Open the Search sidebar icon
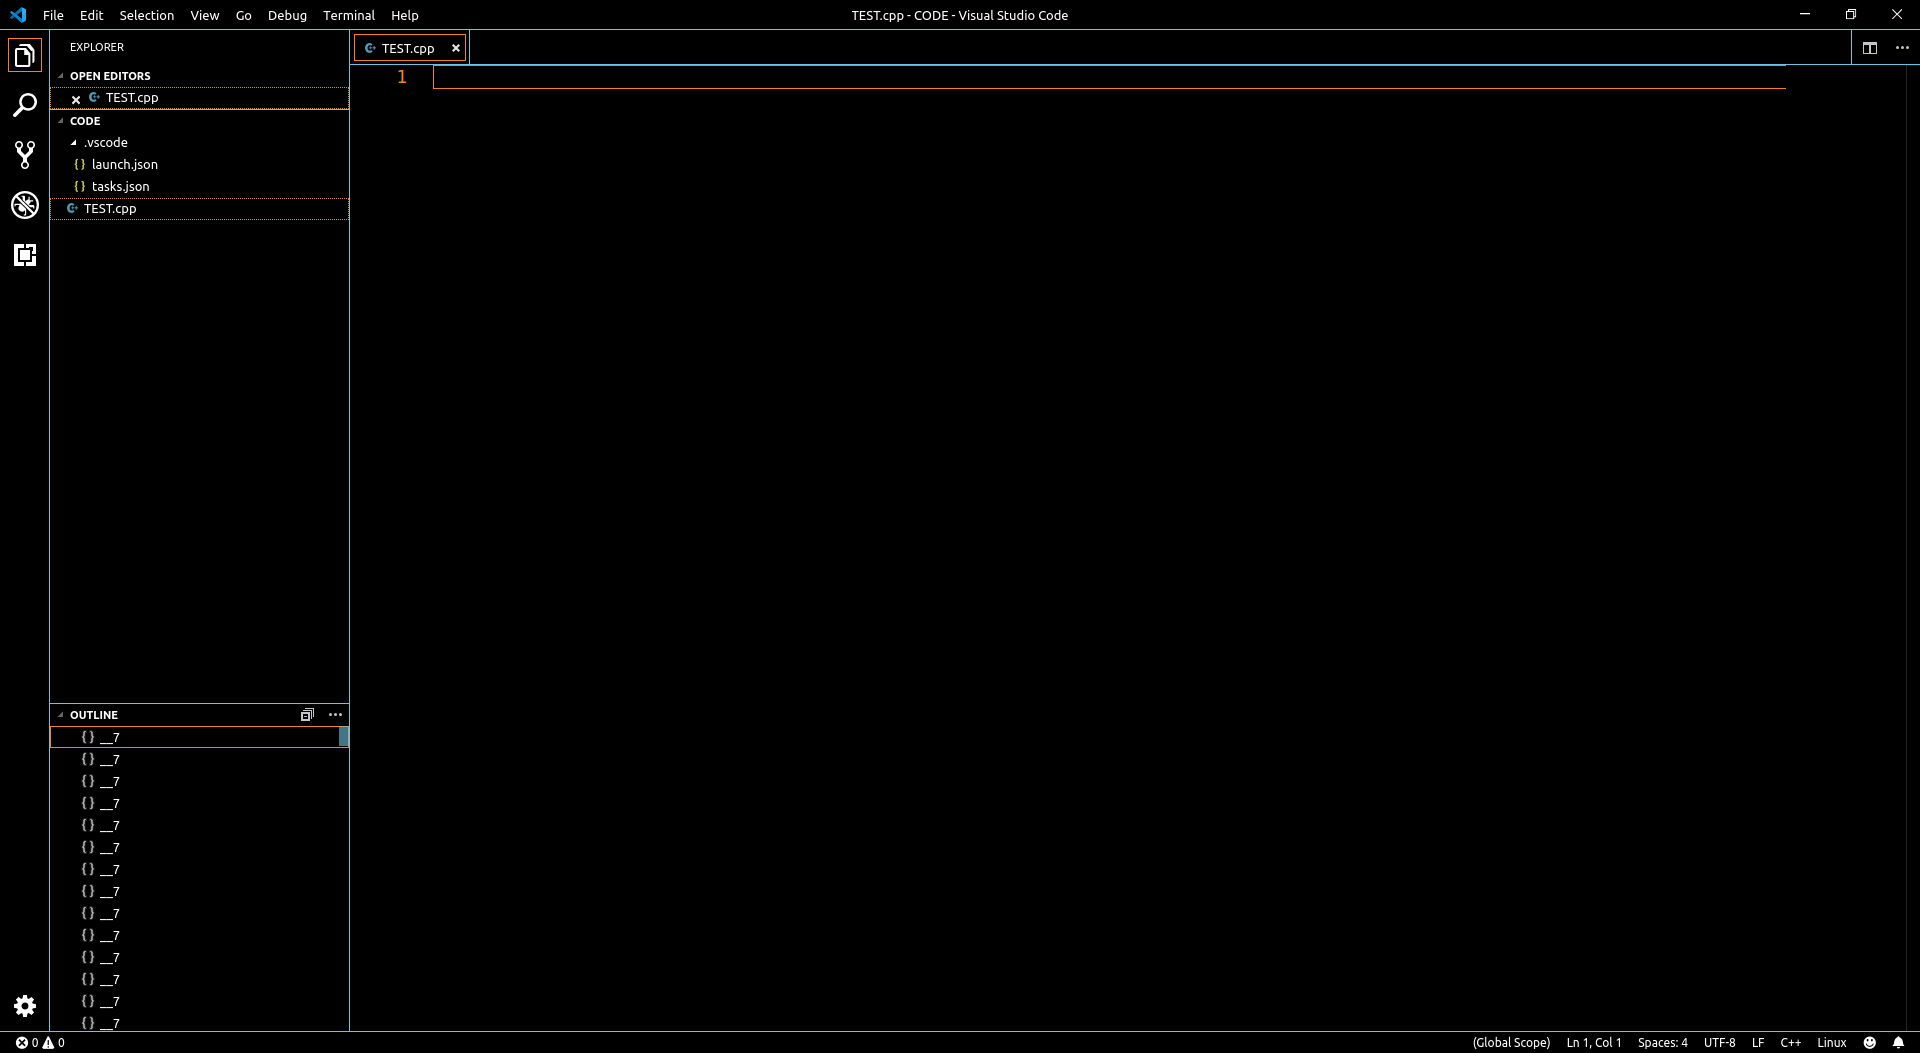 coord(25,105)
